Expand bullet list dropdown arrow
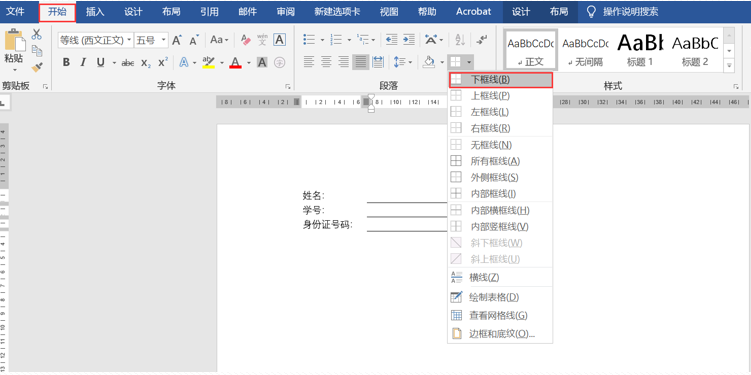Viewport: 751px width, 375px height. coord(322,40)
